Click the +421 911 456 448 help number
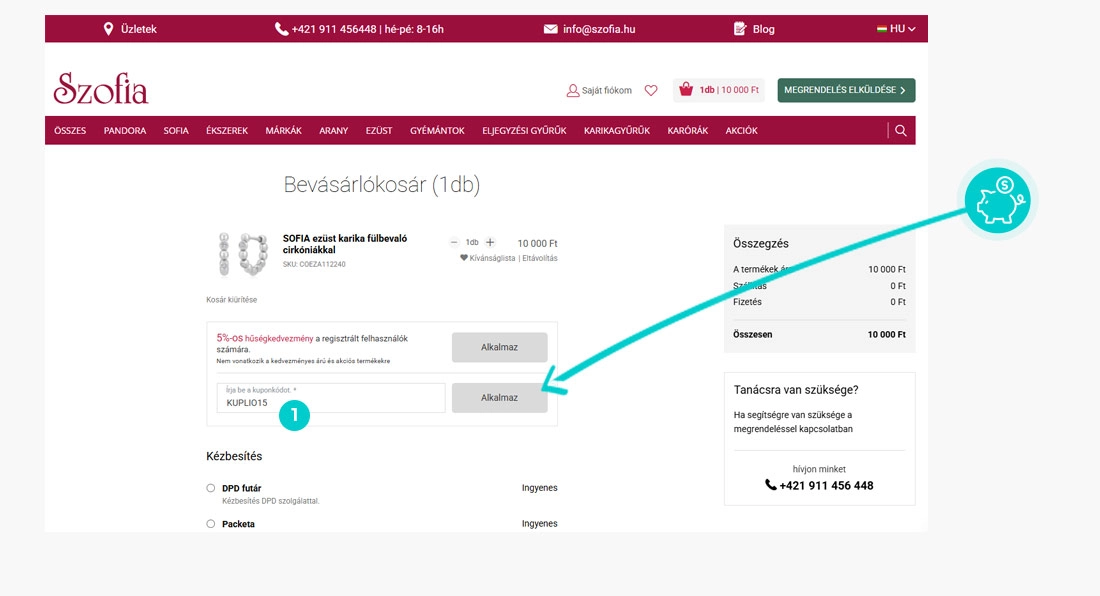The width and height of the screenshot is (1100, 596). pos(826,485)
